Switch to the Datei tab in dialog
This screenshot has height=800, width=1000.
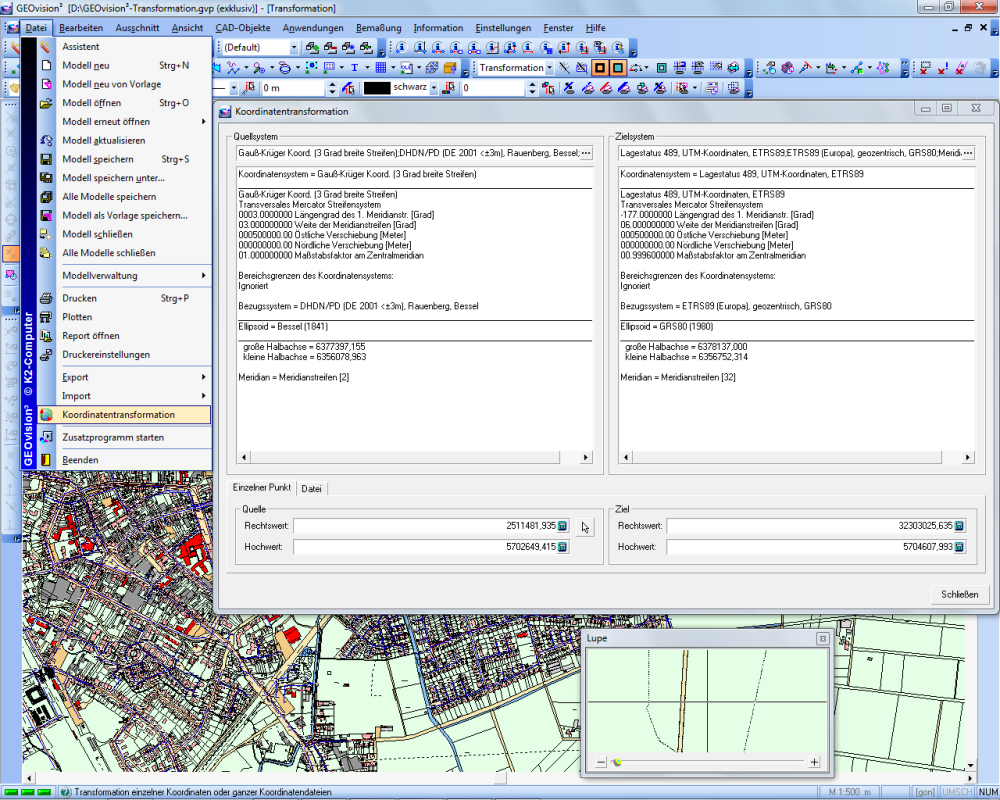click(311, 489)
